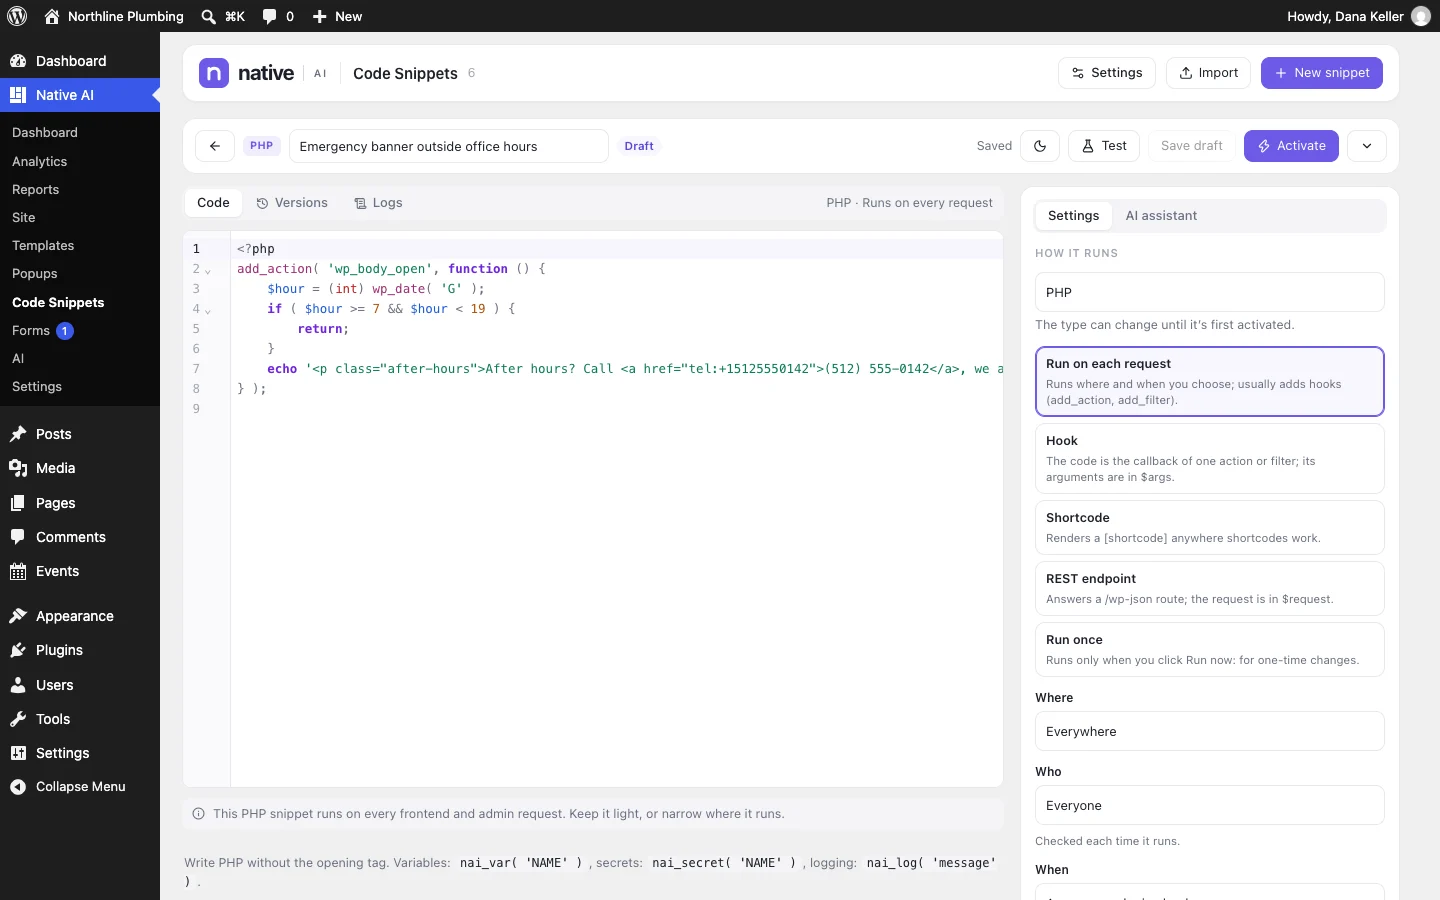Click the Dashboard gauge icon in sidebar
This screenshot has width=1440, height=900.
coord(18,61)
